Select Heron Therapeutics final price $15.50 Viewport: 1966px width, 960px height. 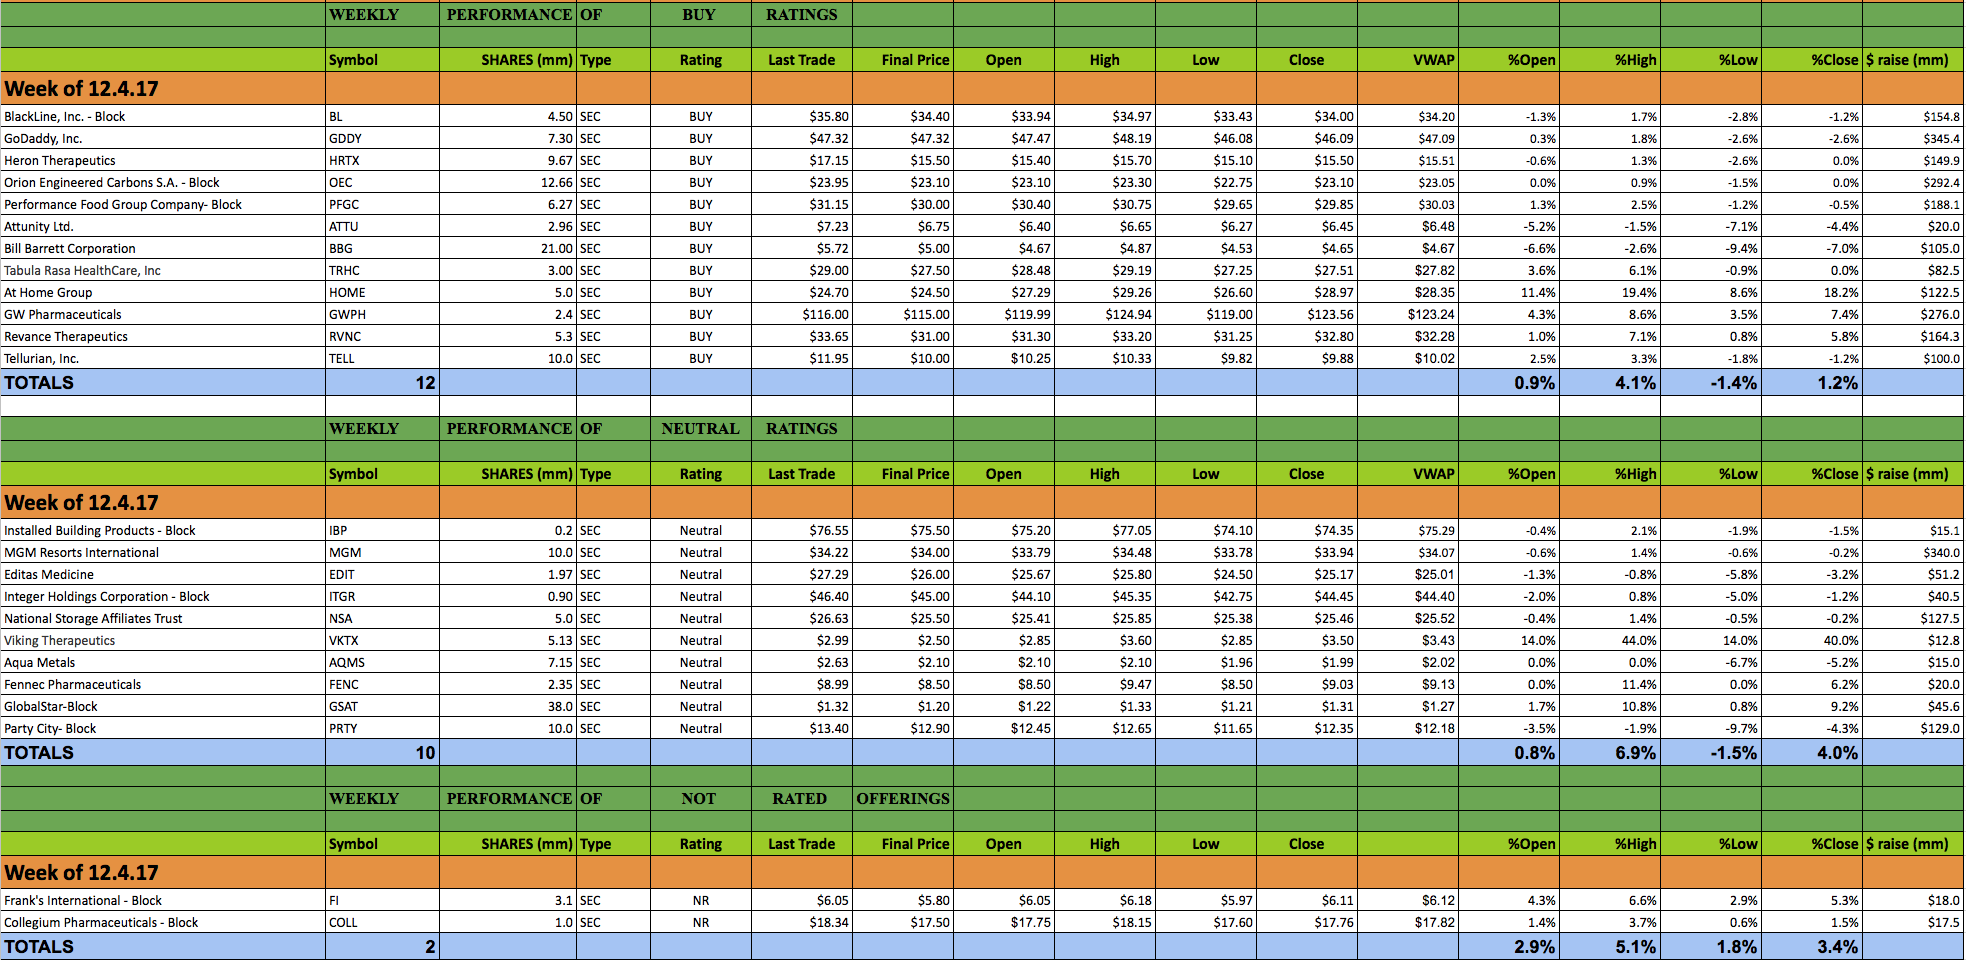(903, 160)
